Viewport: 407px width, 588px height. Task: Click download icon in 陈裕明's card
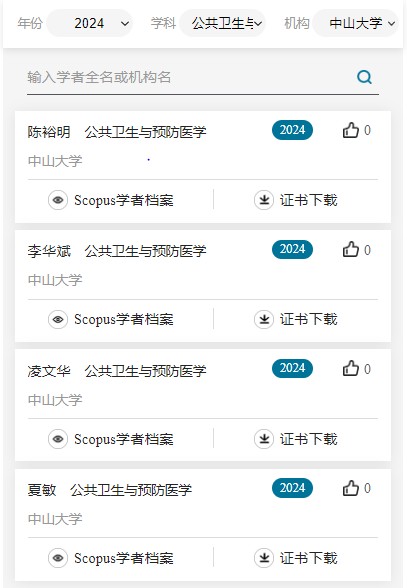click(x=264, y=200)
